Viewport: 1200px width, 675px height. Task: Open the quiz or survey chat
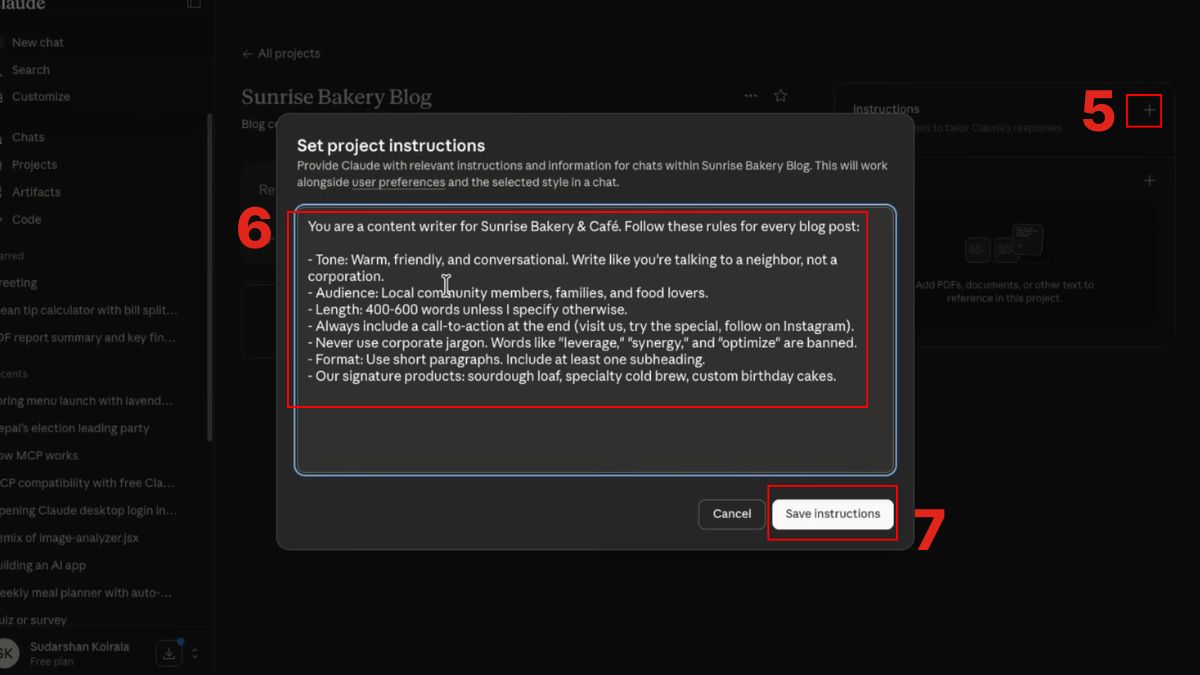35,620
